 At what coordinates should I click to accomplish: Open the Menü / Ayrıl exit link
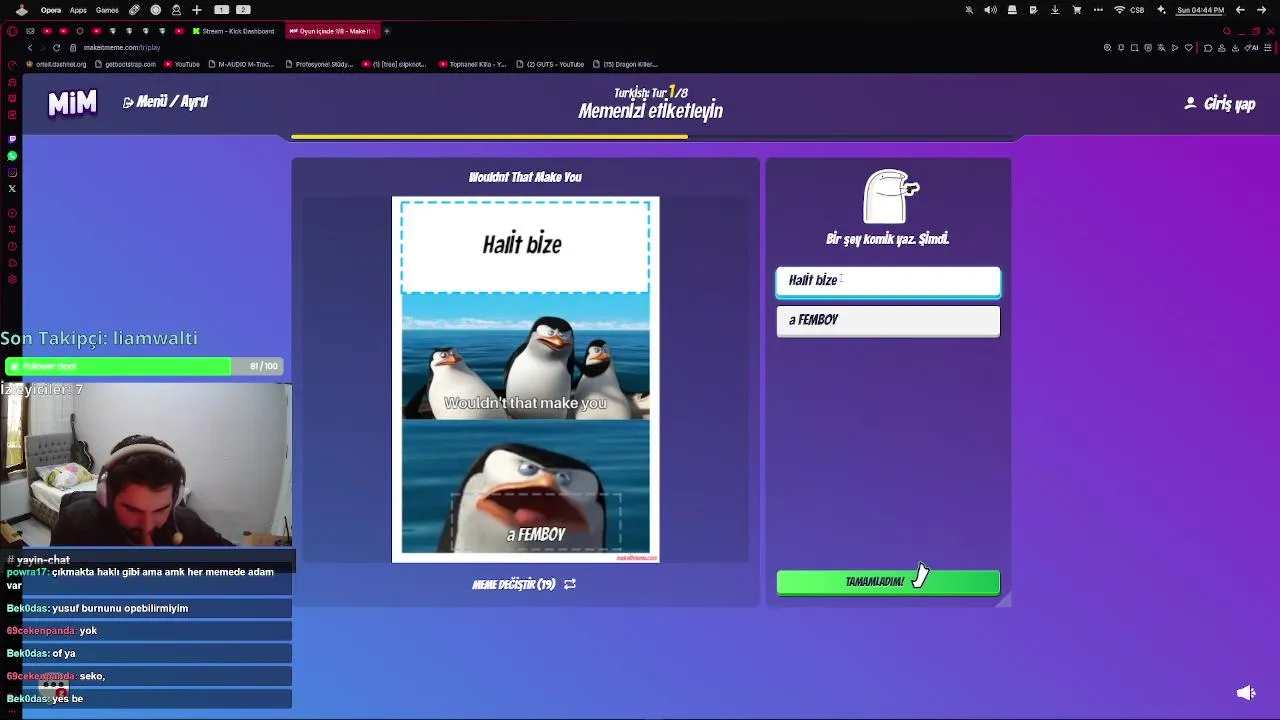pyautogui.click(x=166, y=102)
